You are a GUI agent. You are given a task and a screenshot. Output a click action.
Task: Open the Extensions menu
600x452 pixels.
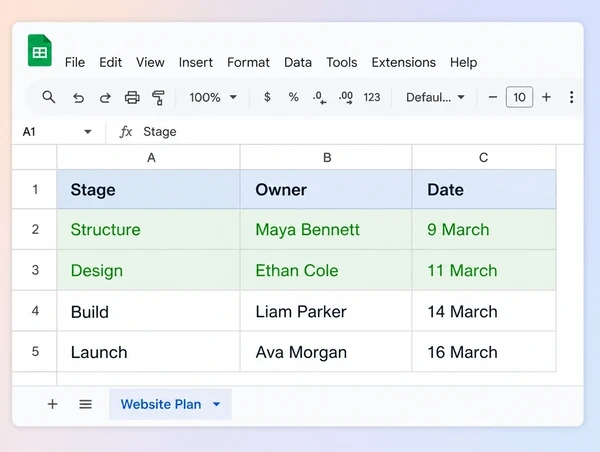[404, 62]
